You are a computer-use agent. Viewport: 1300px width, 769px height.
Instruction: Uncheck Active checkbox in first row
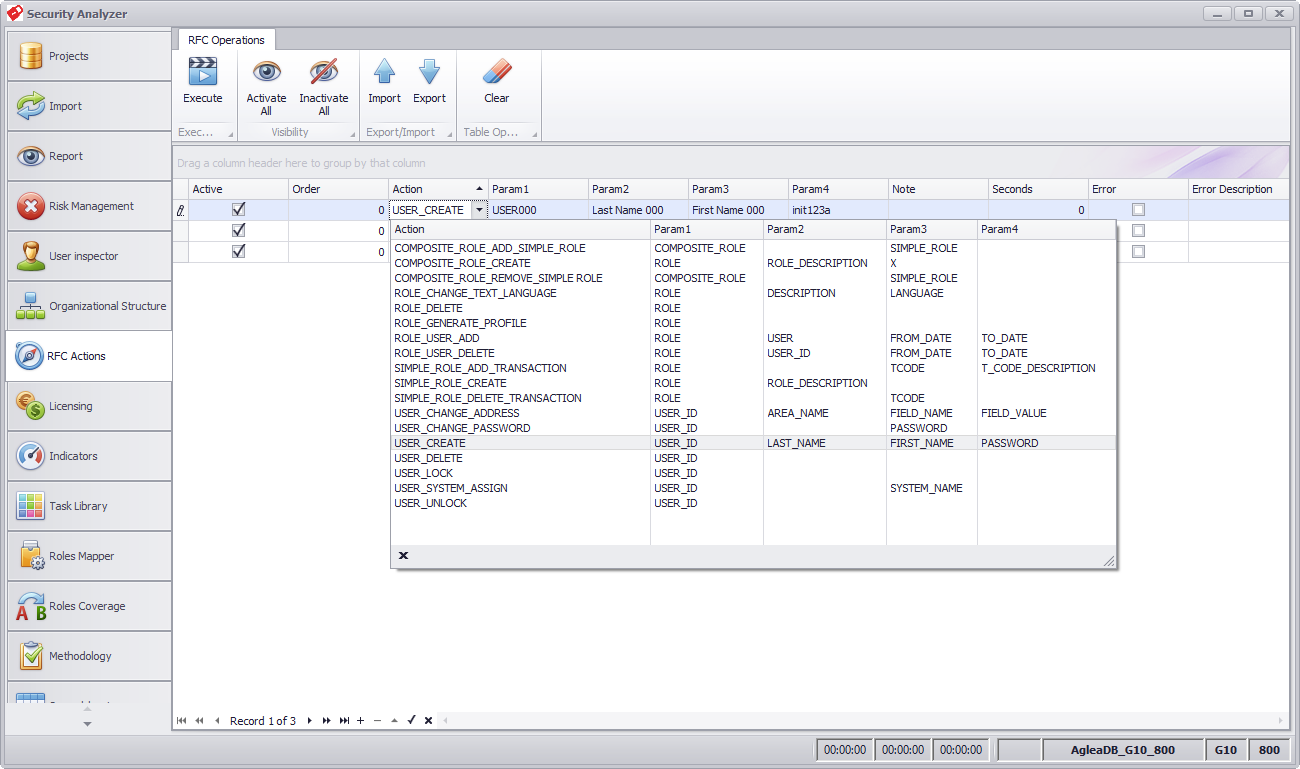point(238,210)
